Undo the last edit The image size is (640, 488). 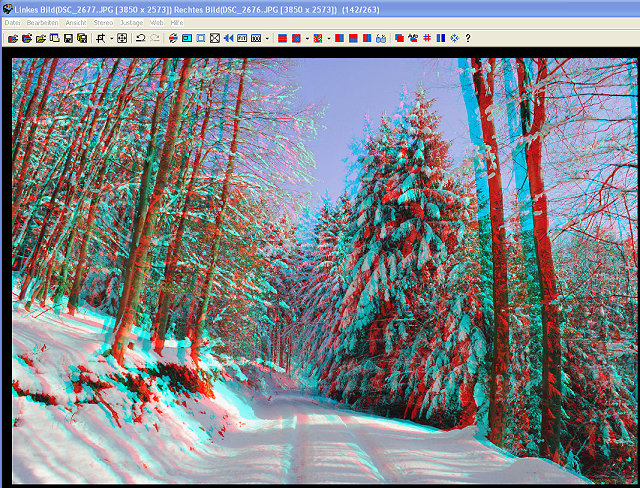tap(140, 38)
